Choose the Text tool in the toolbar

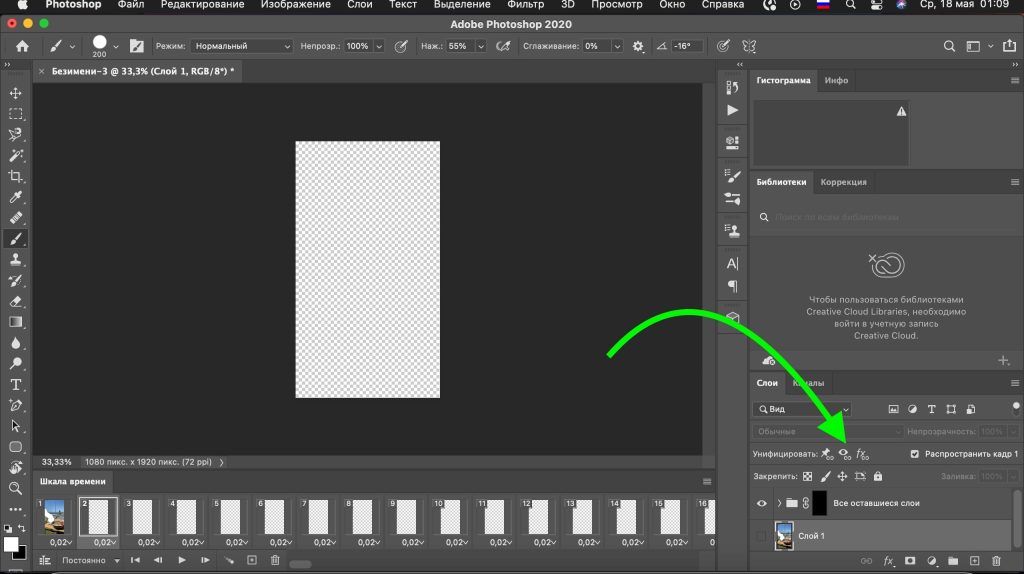(x=16, y=385)
